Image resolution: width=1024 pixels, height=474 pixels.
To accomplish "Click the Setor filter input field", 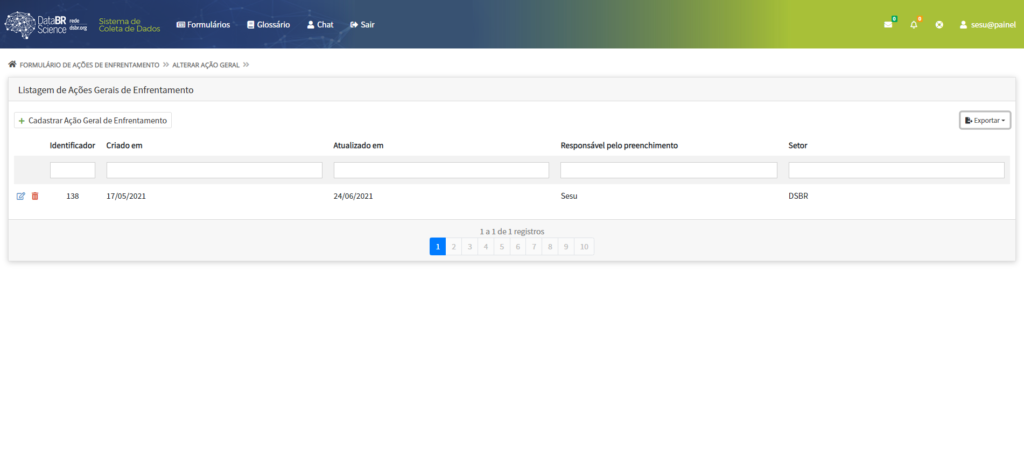I will click(896, 170).
